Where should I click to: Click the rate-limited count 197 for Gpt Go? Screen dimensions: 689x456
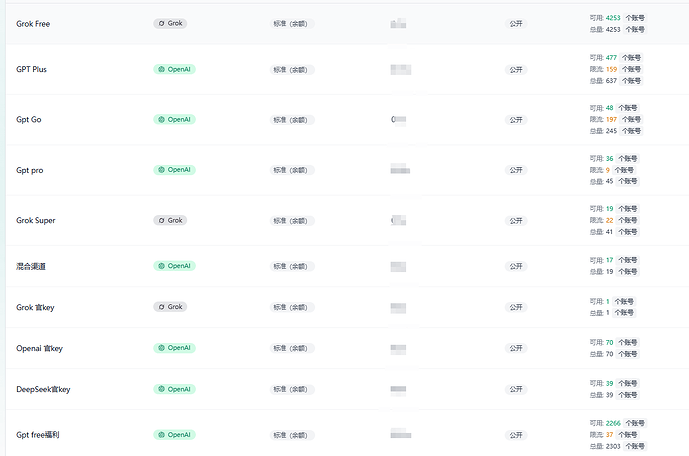pyautogui.click(x=611, y=119)
